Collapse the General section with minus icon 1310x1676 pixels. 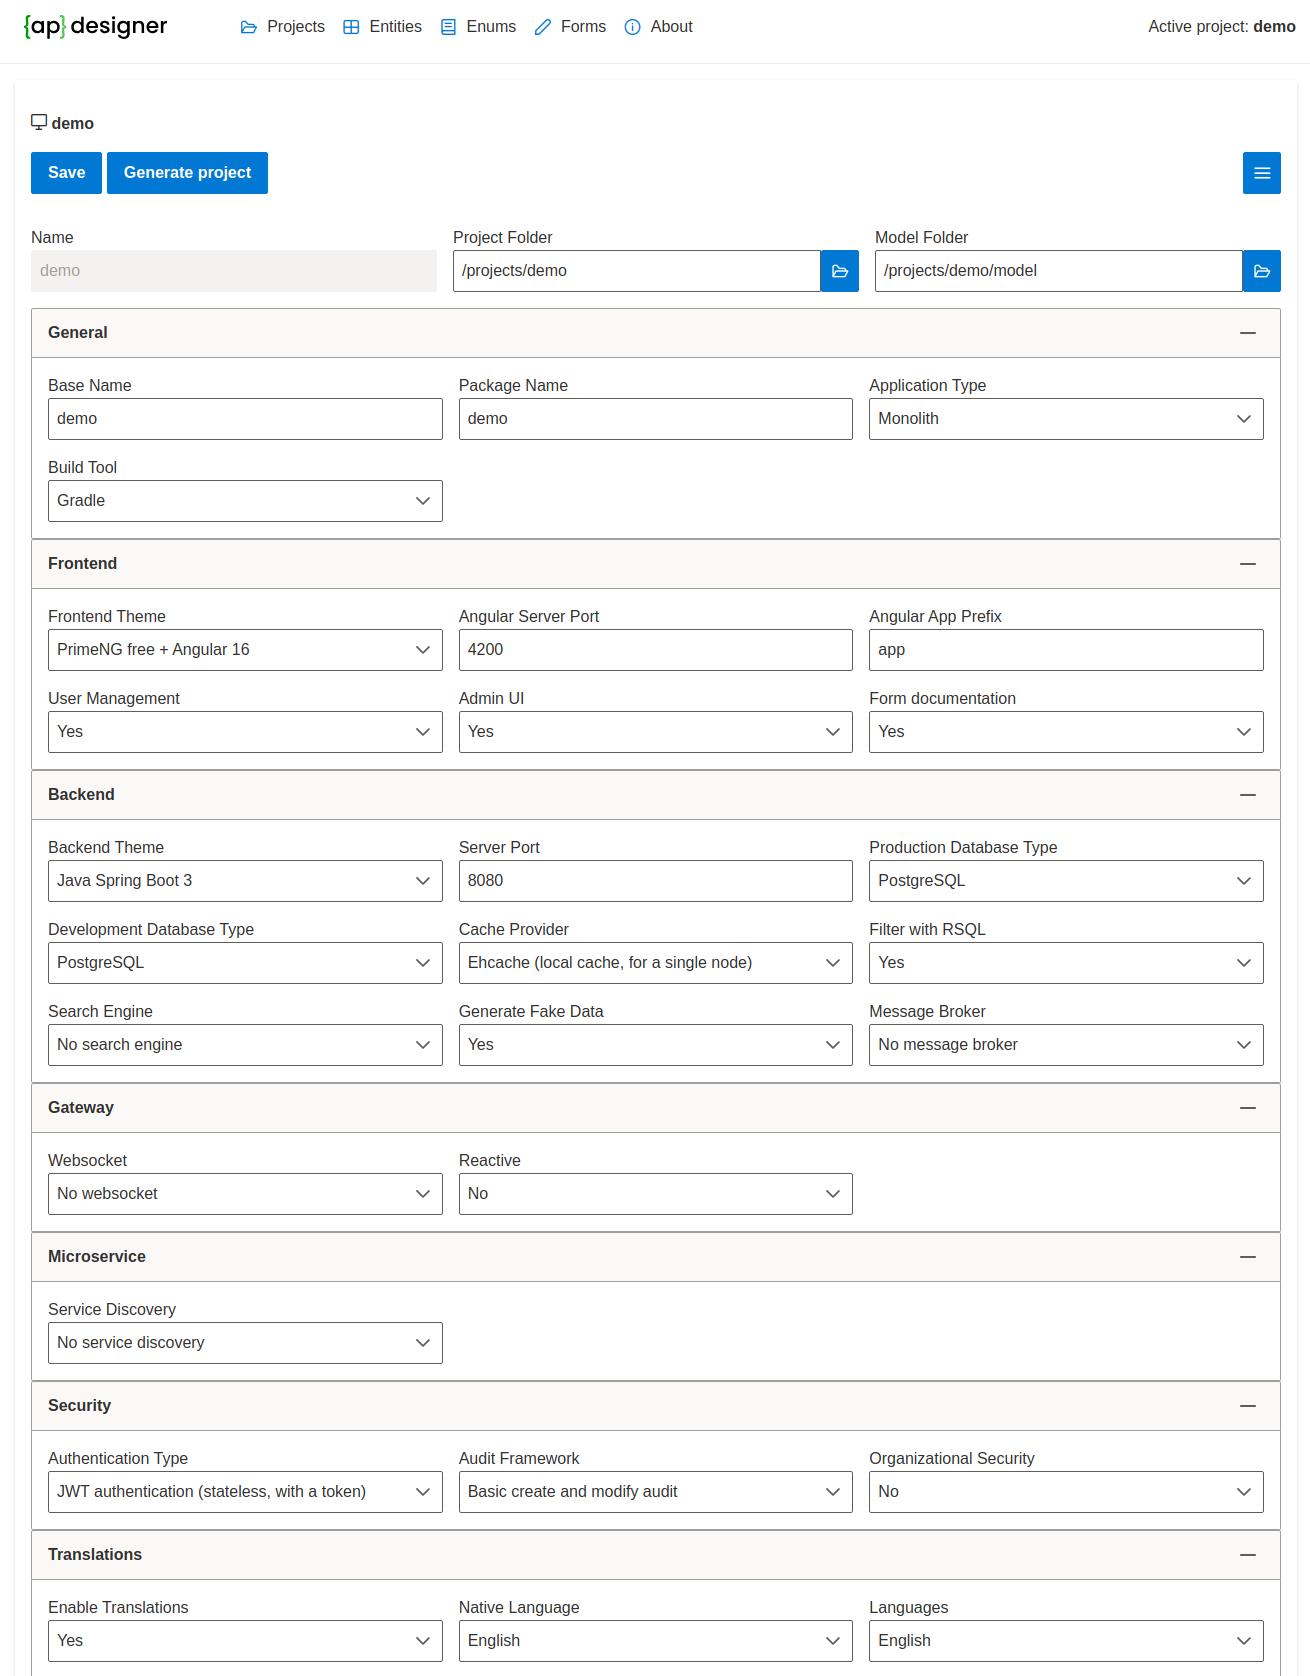1247,333
